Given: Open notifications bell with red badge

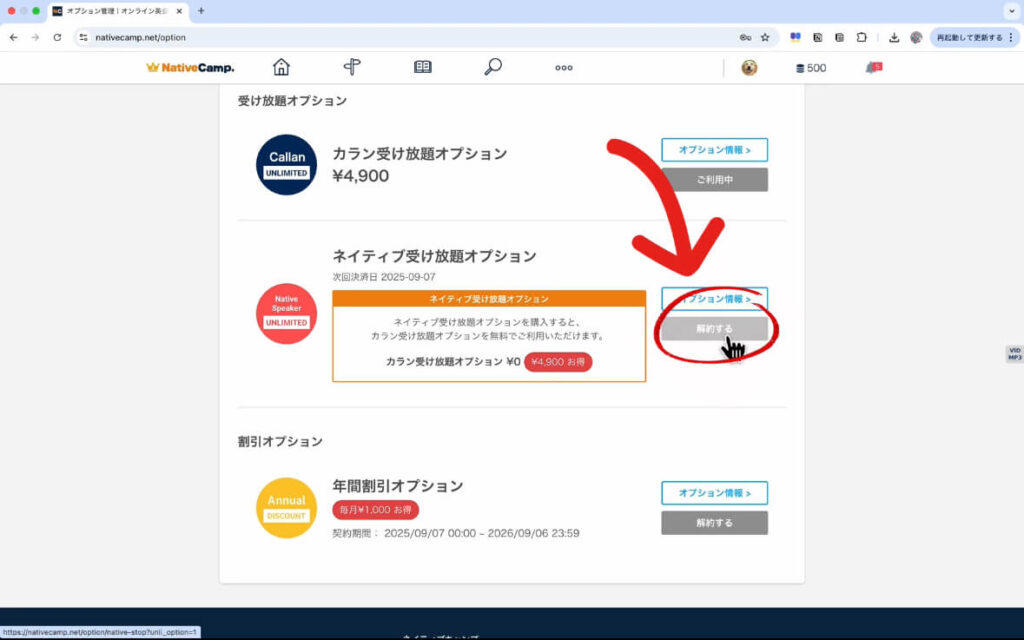Looking at the screenshot, I should pos(874,67).
